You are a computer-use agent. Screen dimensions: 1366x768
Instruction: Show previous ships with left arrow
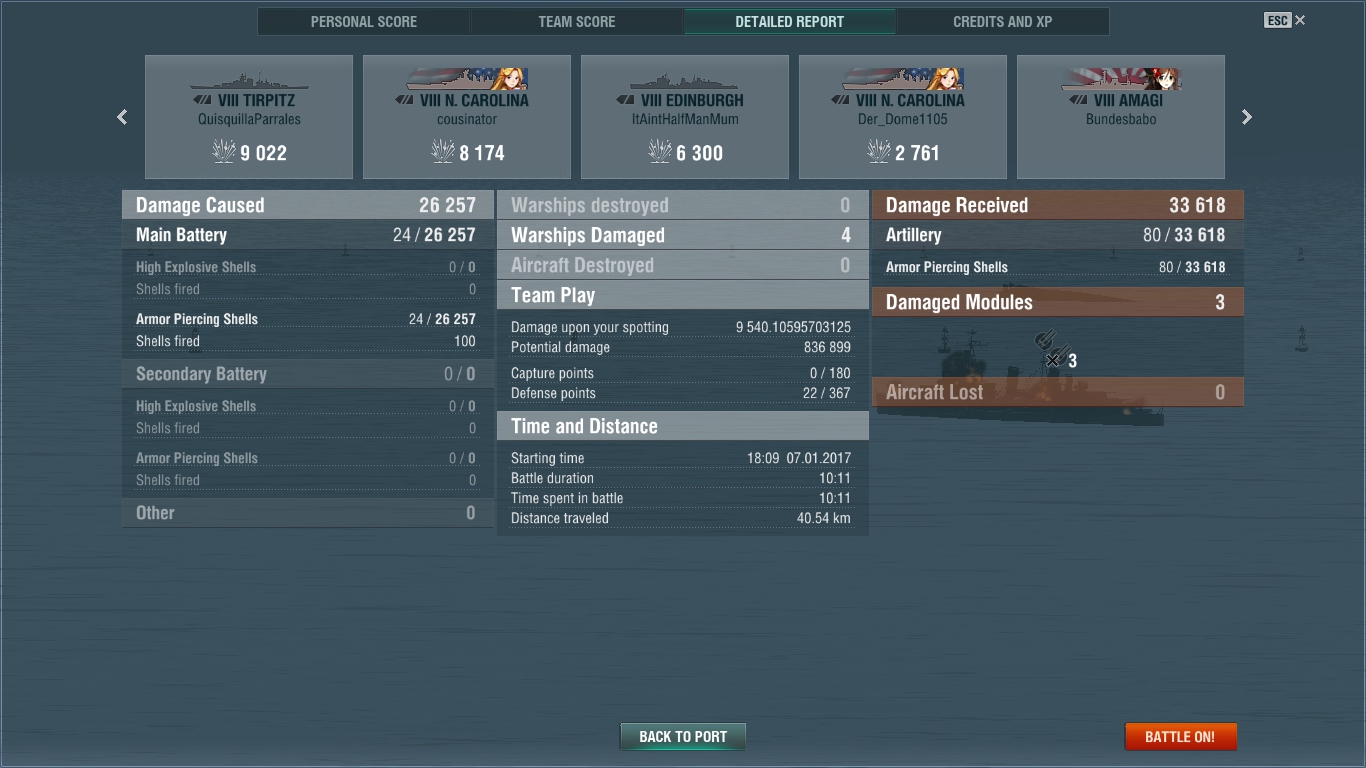(x=122, y=117)
